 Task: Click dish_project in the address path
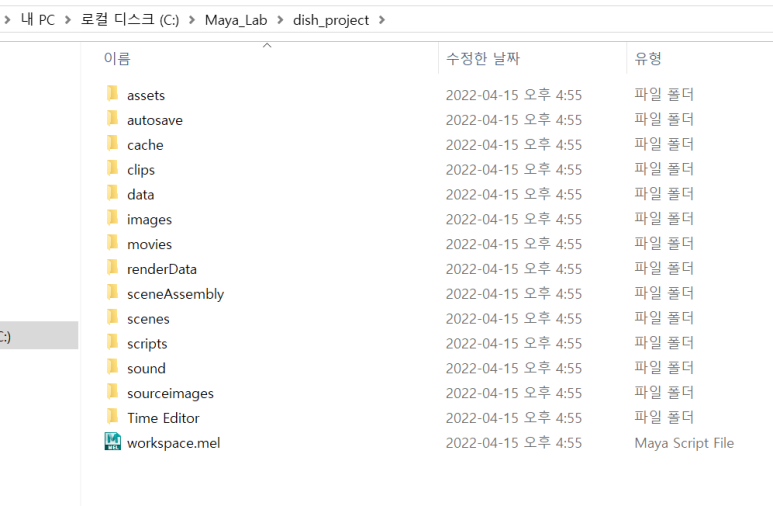[331, 20]
